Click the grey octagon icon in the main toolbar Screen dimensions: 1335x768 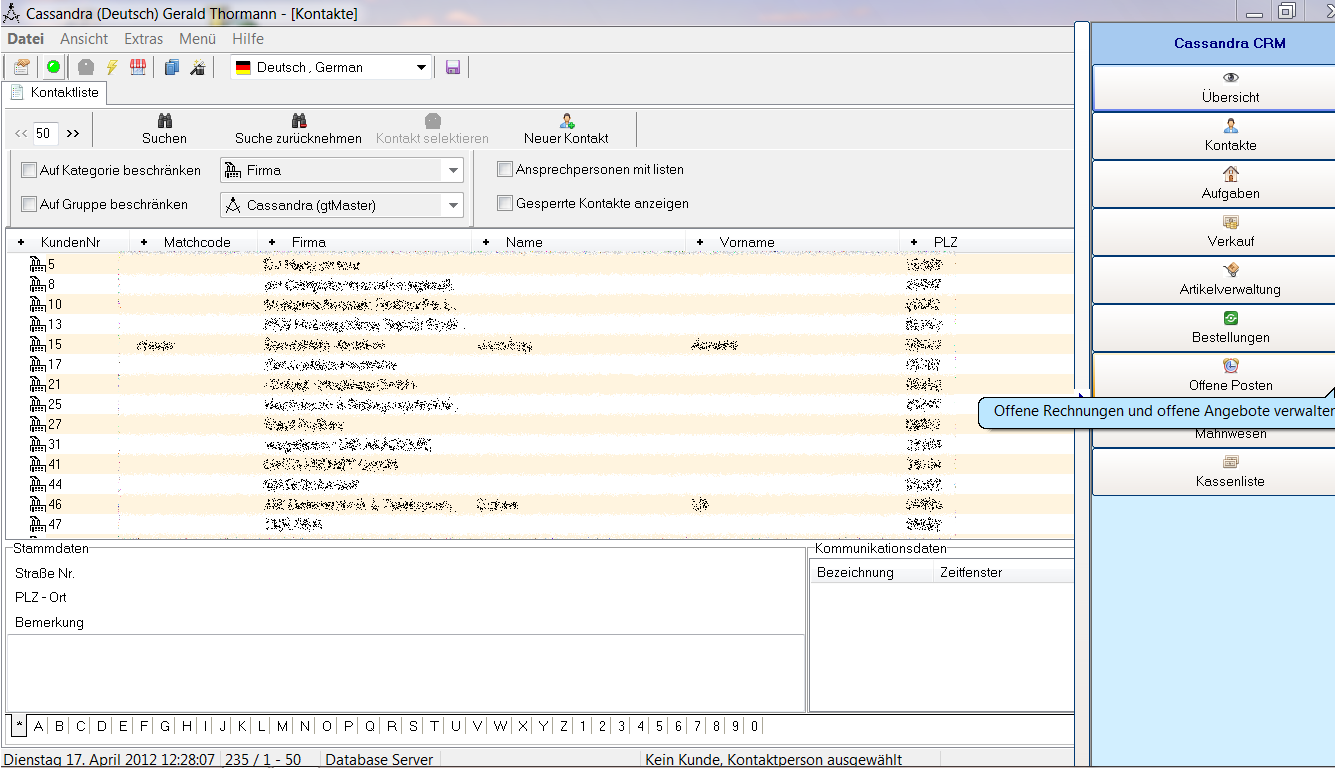point(86,67)
